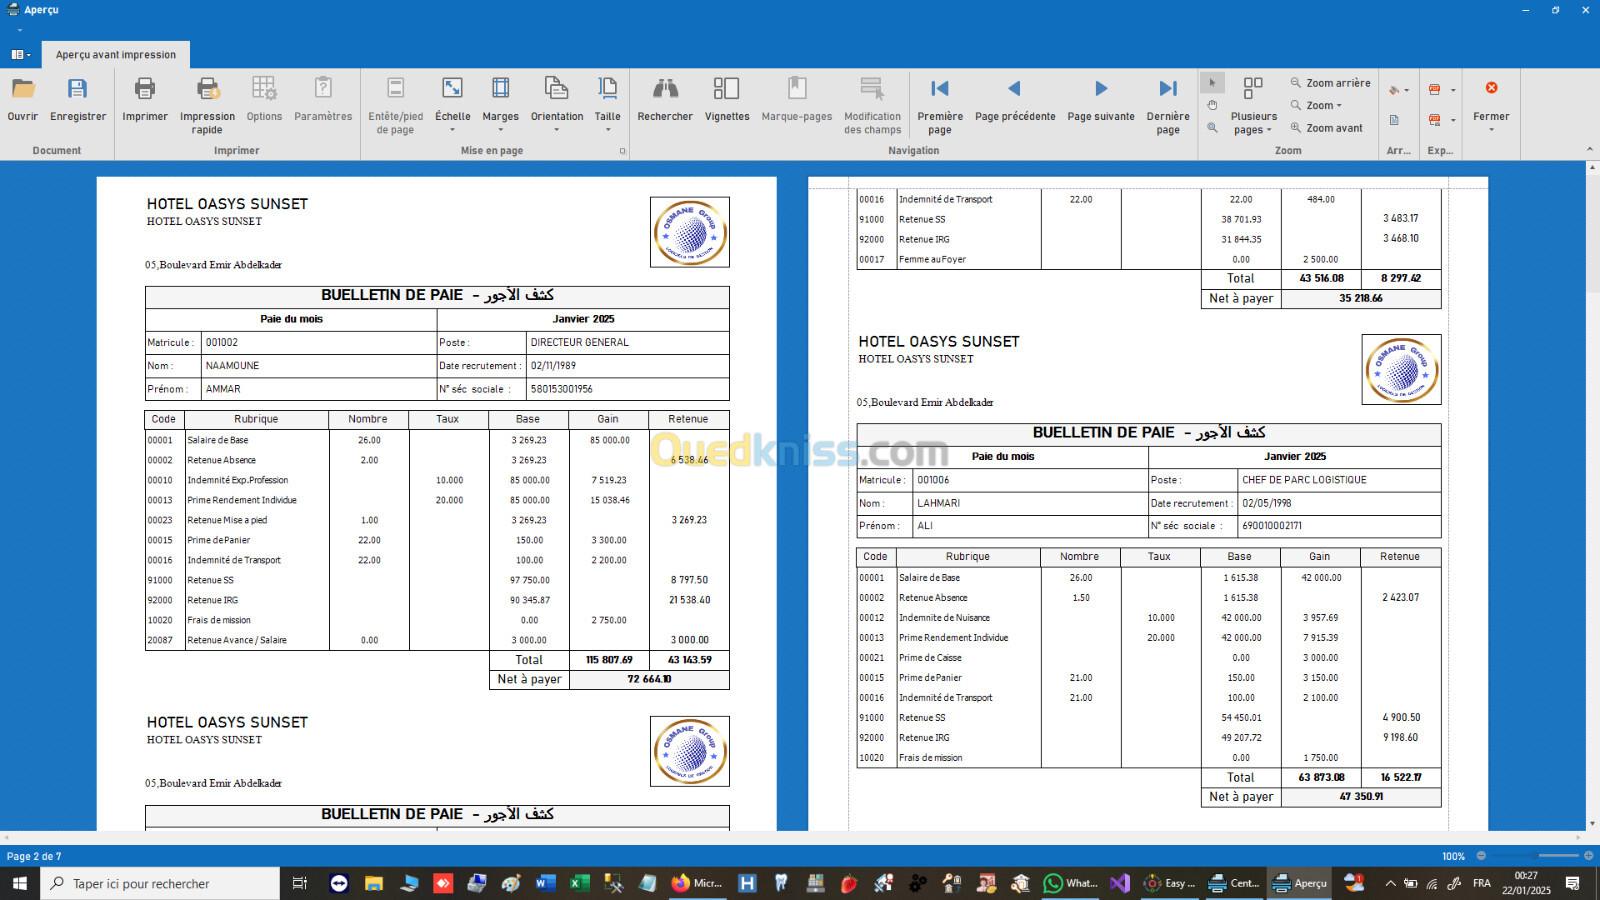Click the zoom slider in status bar

[x=1535, y=856]
